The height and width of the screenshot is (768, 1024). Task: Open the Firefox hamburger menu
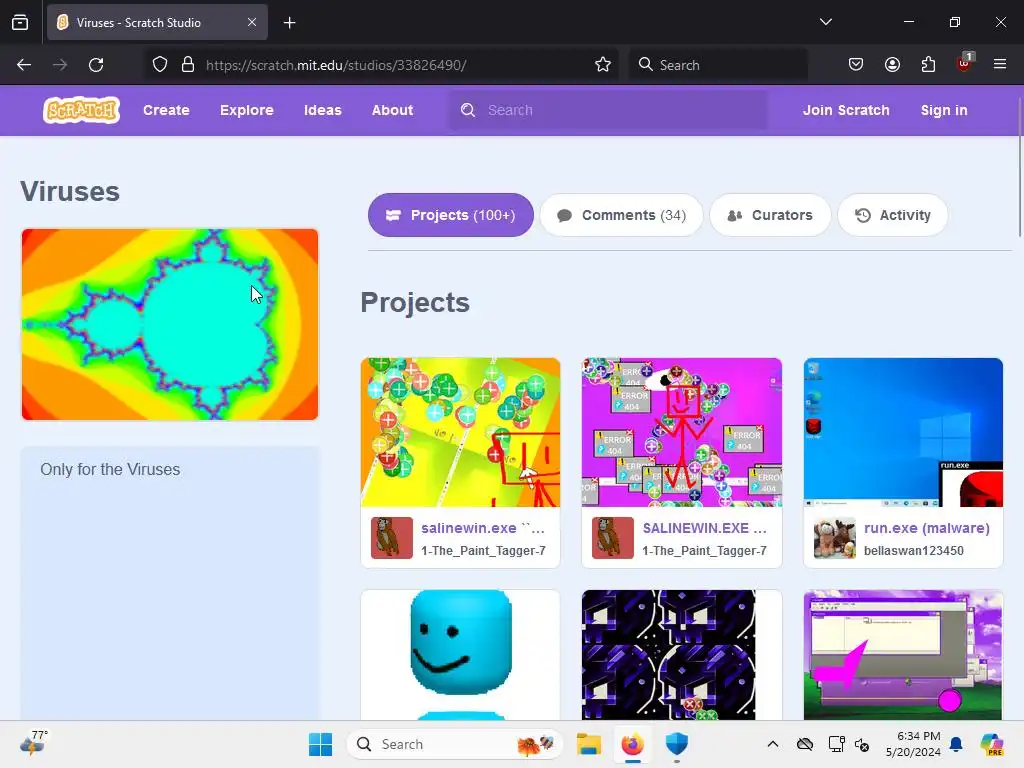pos(1000,65)
